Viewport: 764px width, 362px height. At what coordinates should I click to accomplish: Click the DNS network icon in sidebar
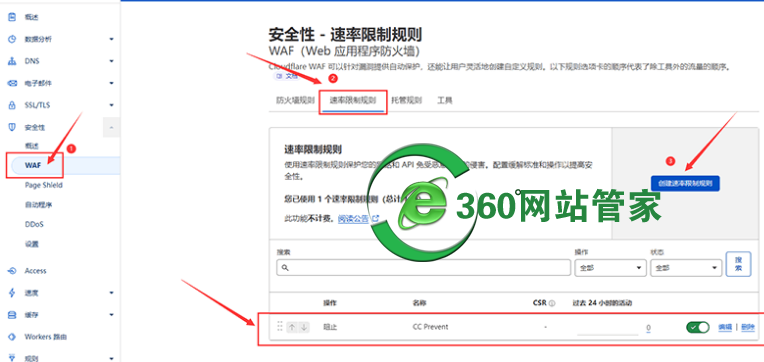tap(12, 61)
